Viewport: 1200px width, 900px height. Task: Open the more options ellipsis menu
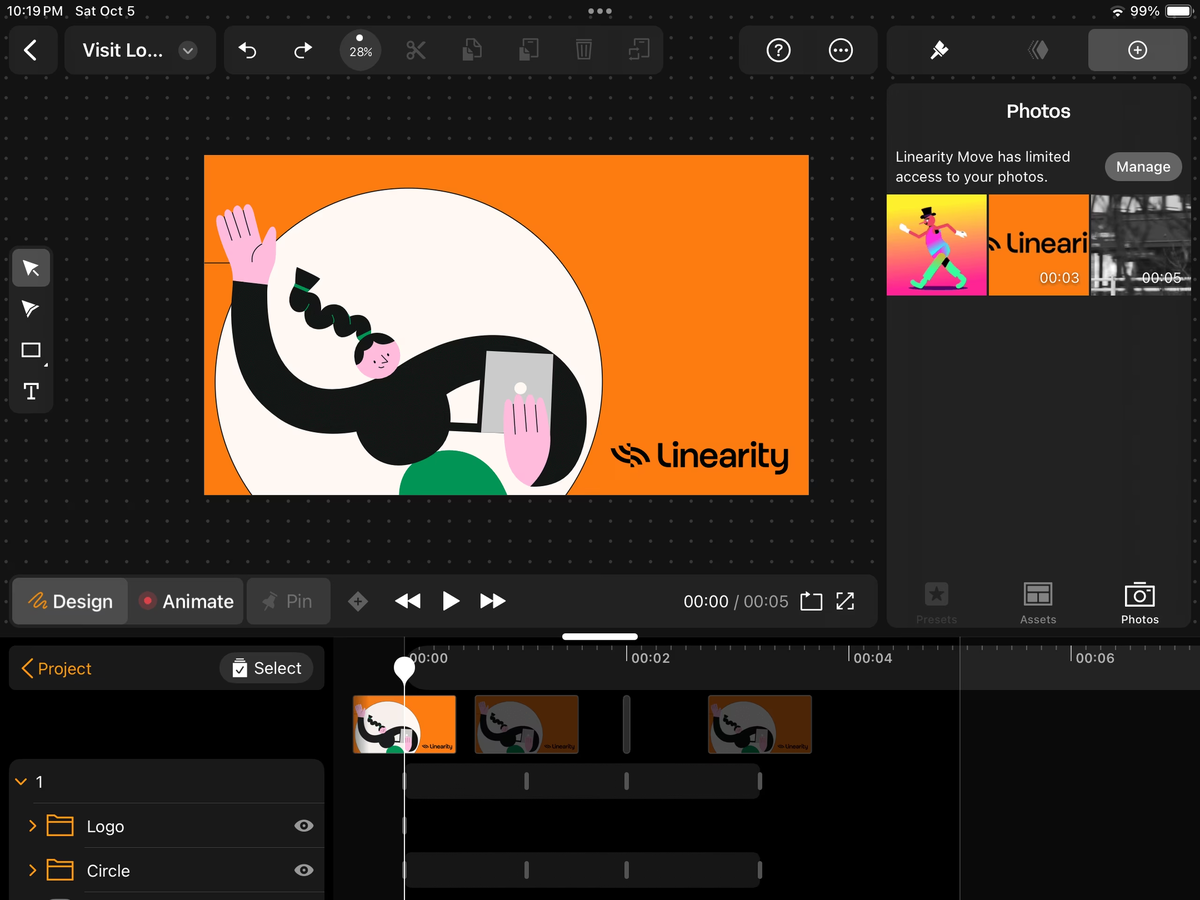841,51
